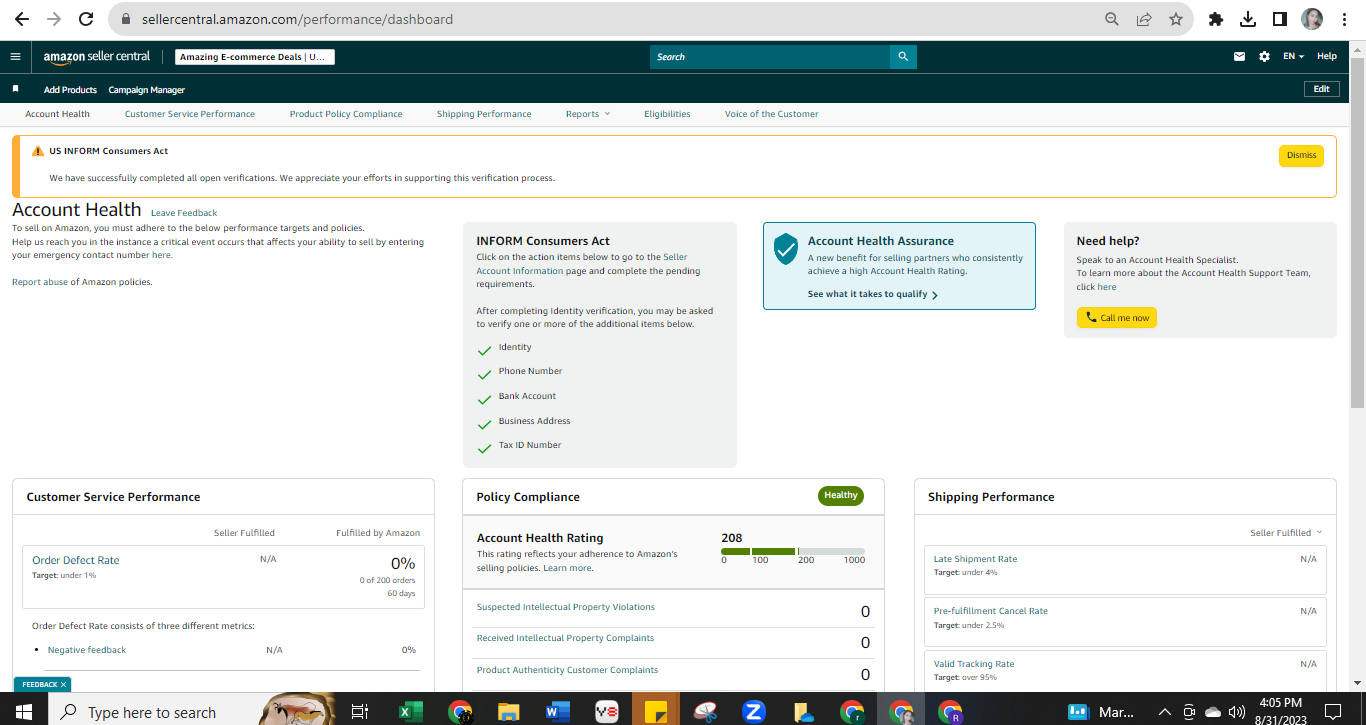Open Task View on the taskbar

pos(359,712)
